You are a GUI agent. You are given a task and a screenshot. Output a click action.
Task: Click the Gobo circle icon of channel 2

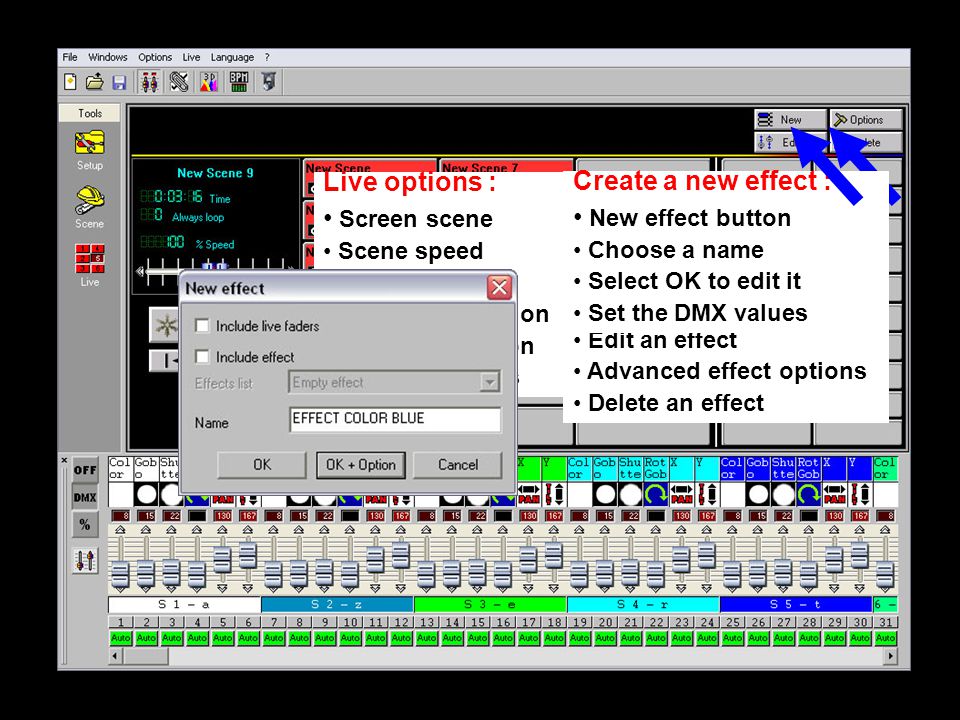pos(146,494)
